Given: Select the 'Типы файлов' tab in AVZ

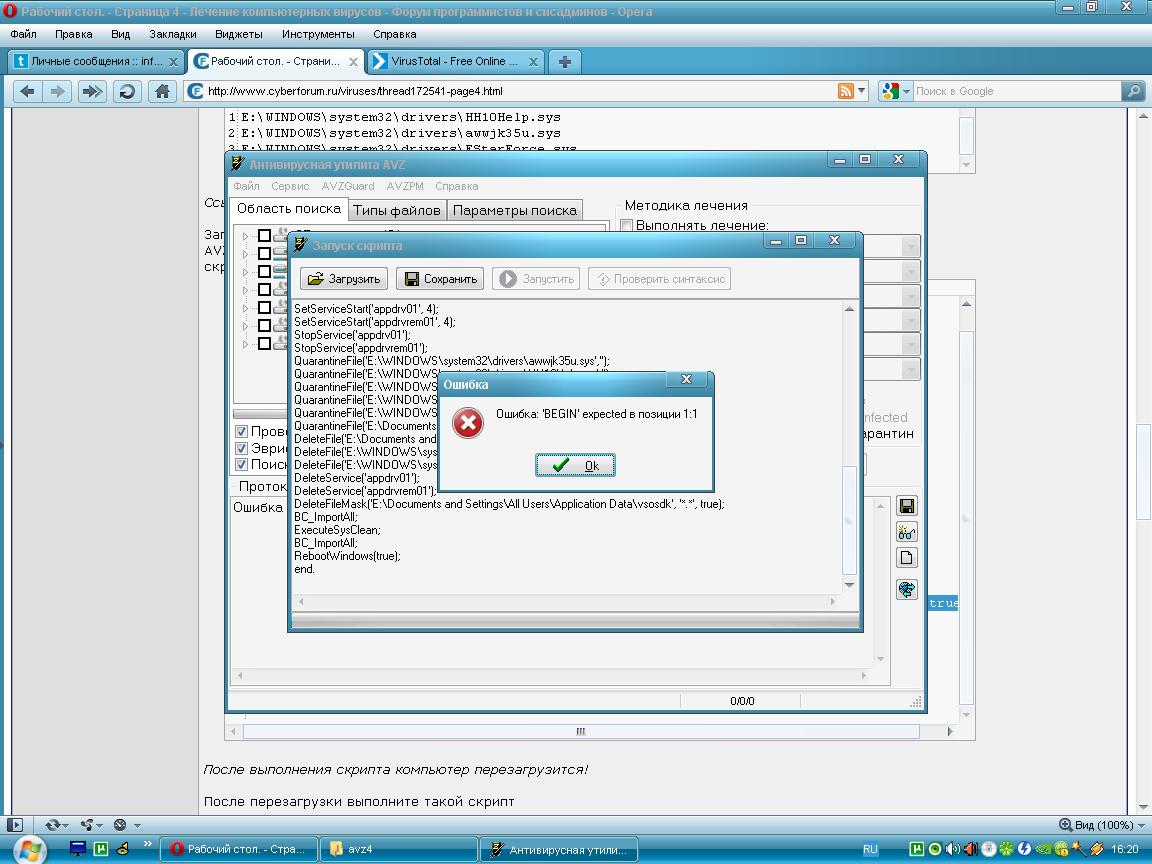Looking at the screenshot, I should click(396, 210).
